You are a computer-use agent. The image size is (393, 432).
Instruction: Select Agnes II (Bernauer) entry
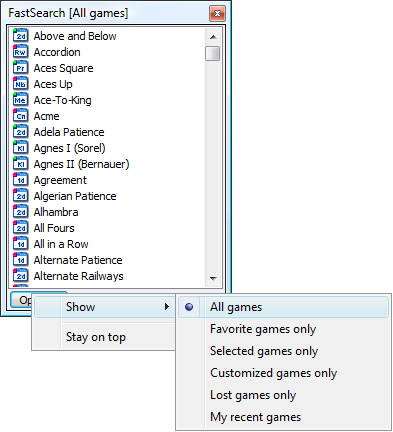[81, 164]
